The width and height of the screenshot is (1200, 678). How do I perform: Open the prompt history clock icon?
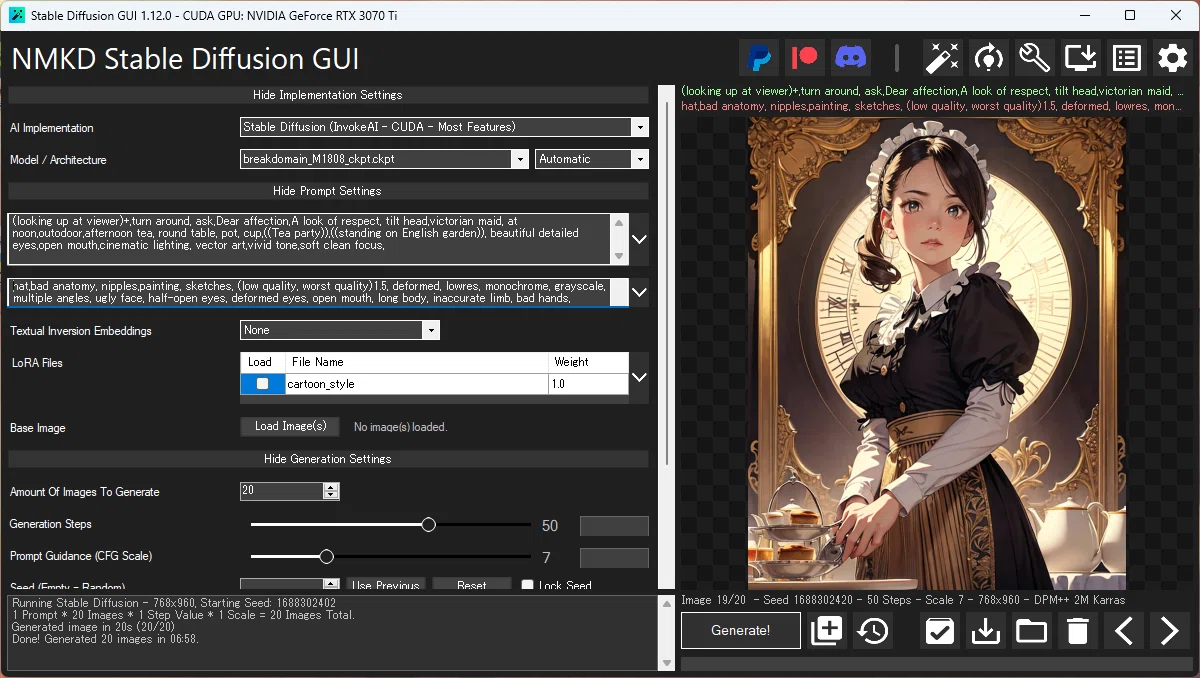pos(873,631)
